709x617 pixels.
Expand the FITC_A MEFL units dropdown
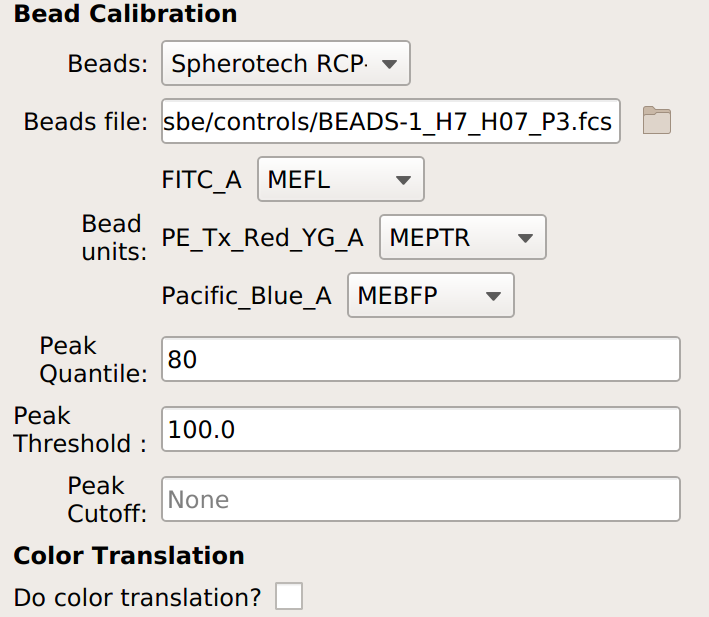pyautogui.click(x=341, y=179)
